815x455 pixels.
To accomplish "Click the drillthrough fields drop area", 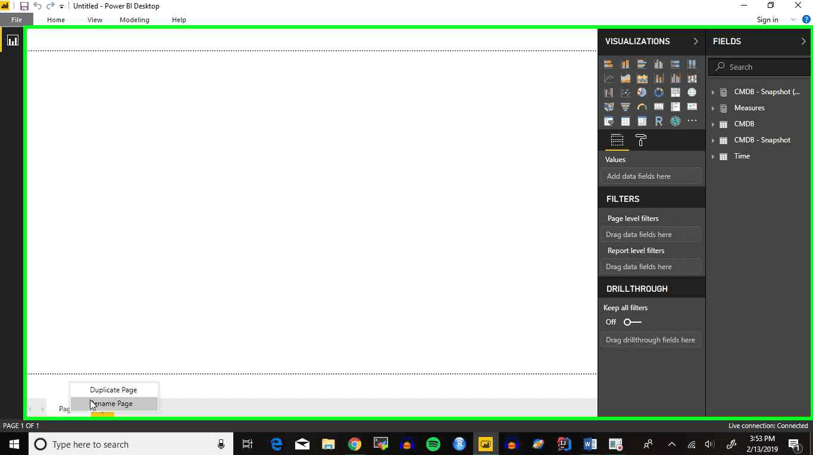I will 651,340.
